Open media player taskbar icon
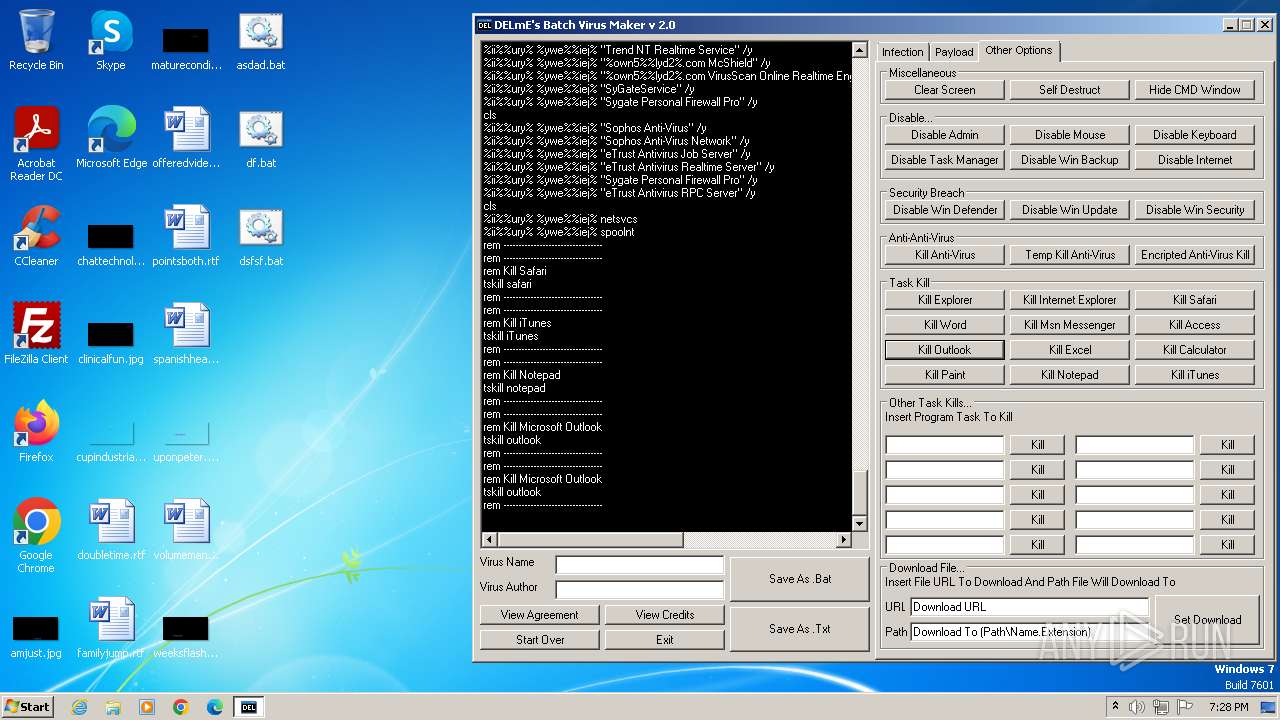 [147, 707]
